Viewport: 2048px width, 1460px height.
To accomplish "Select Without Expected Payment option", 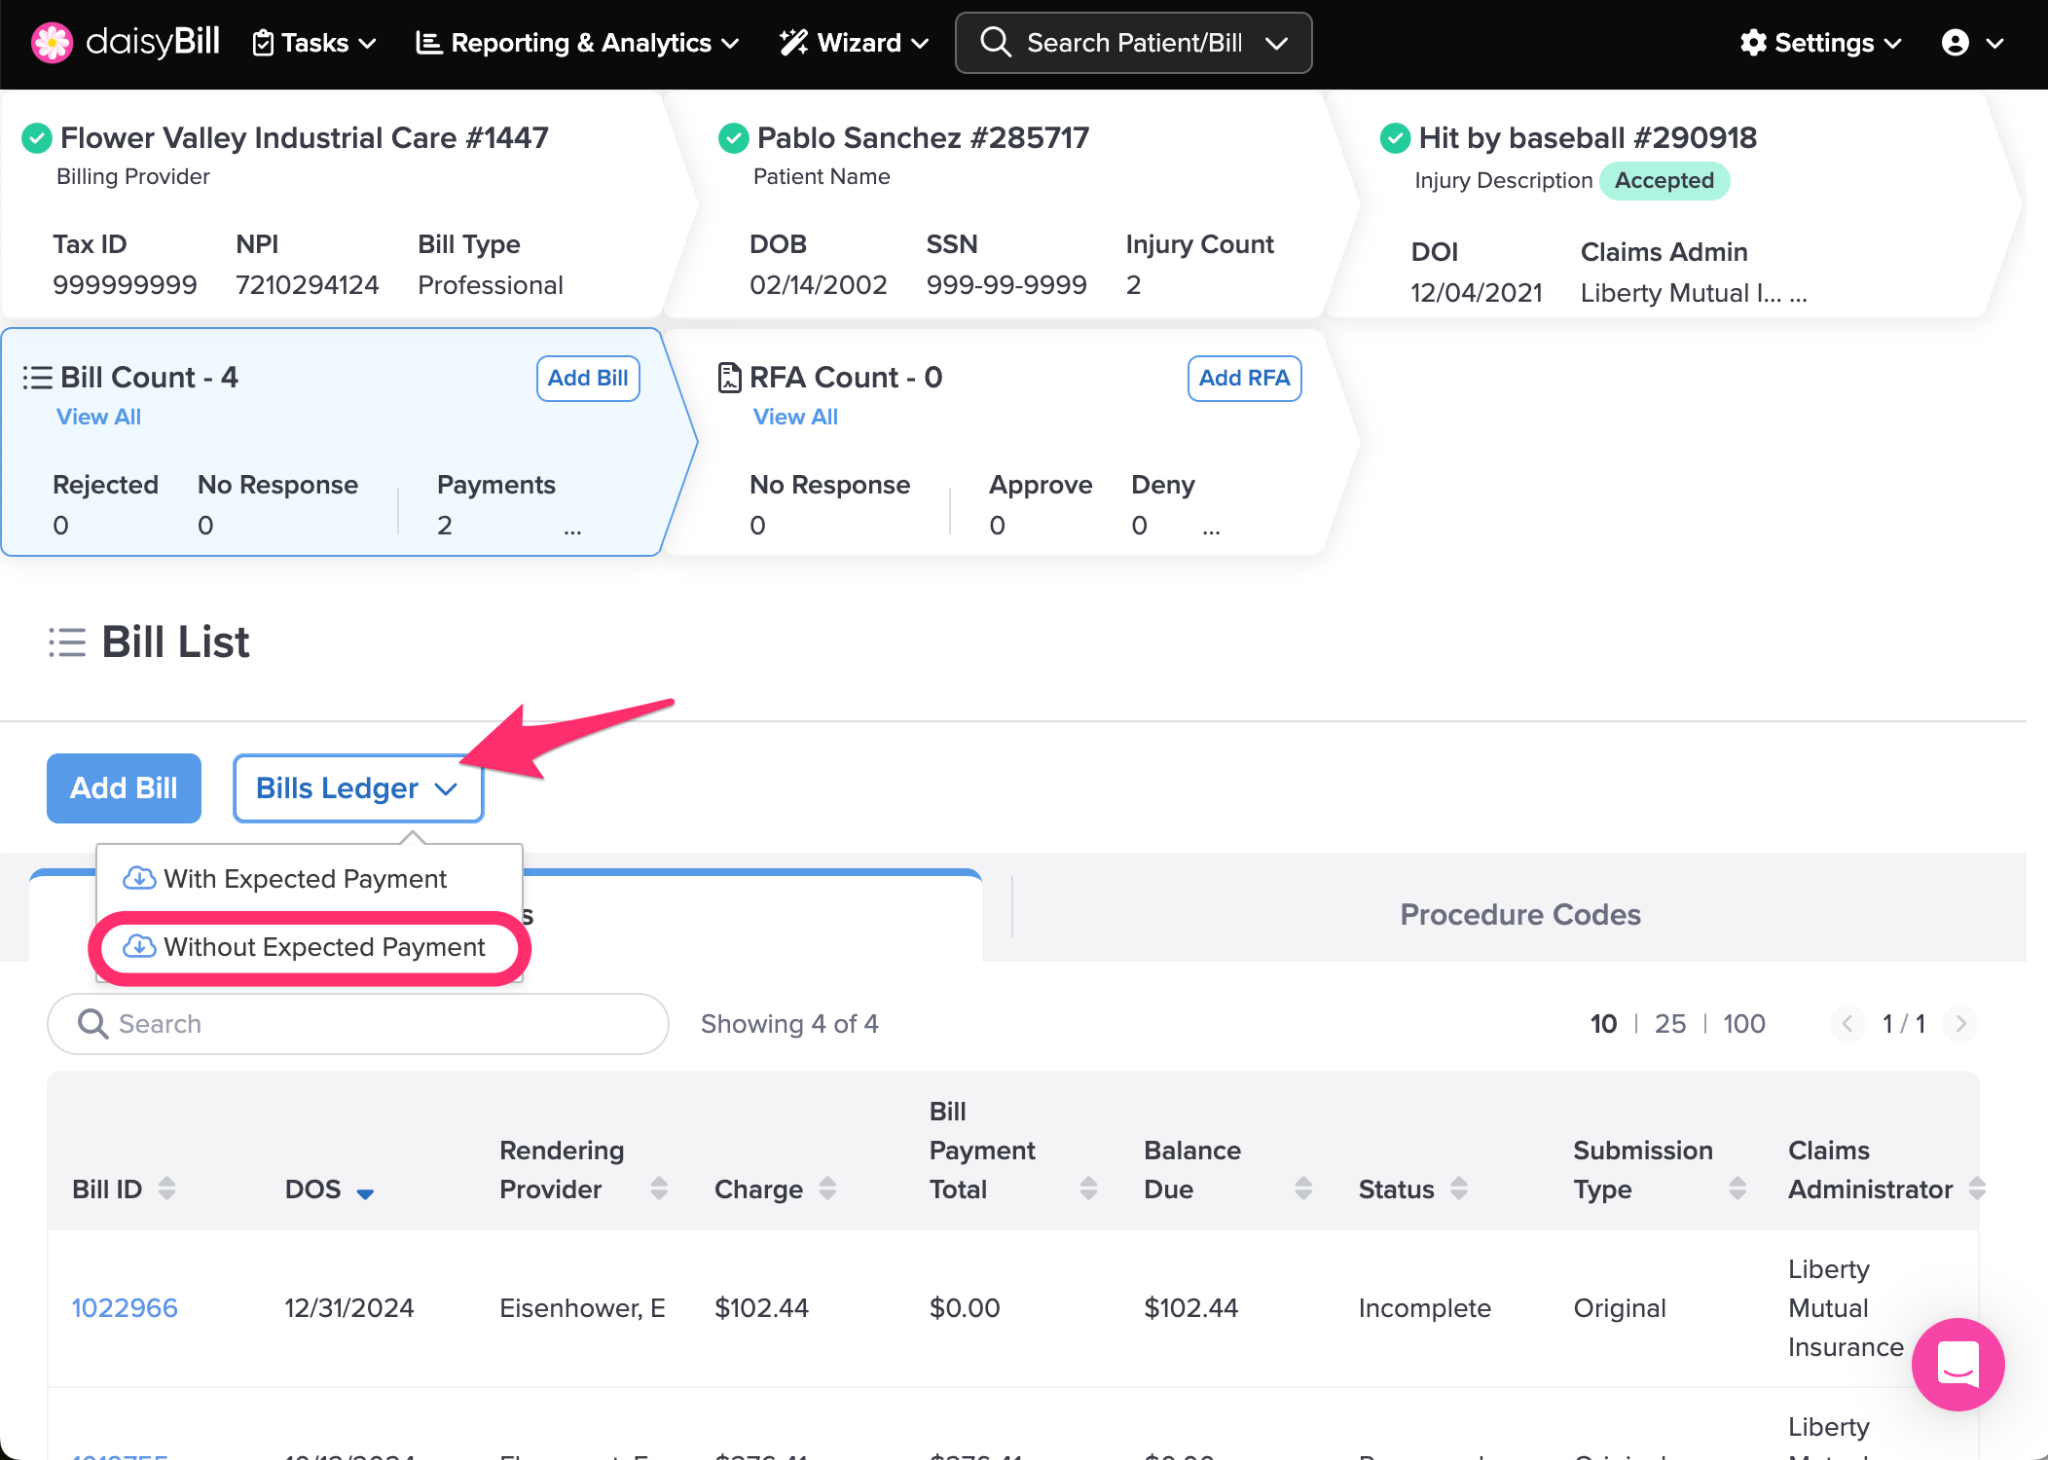I will [x=323, y=946].
